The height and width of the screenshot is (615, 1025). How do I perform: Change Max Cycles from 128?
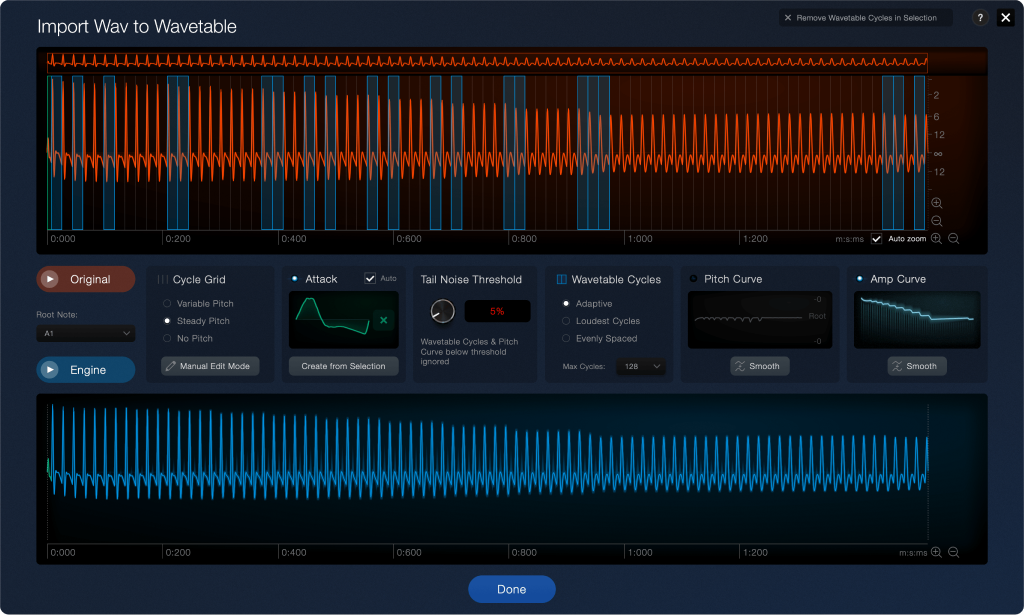point(639,365)
